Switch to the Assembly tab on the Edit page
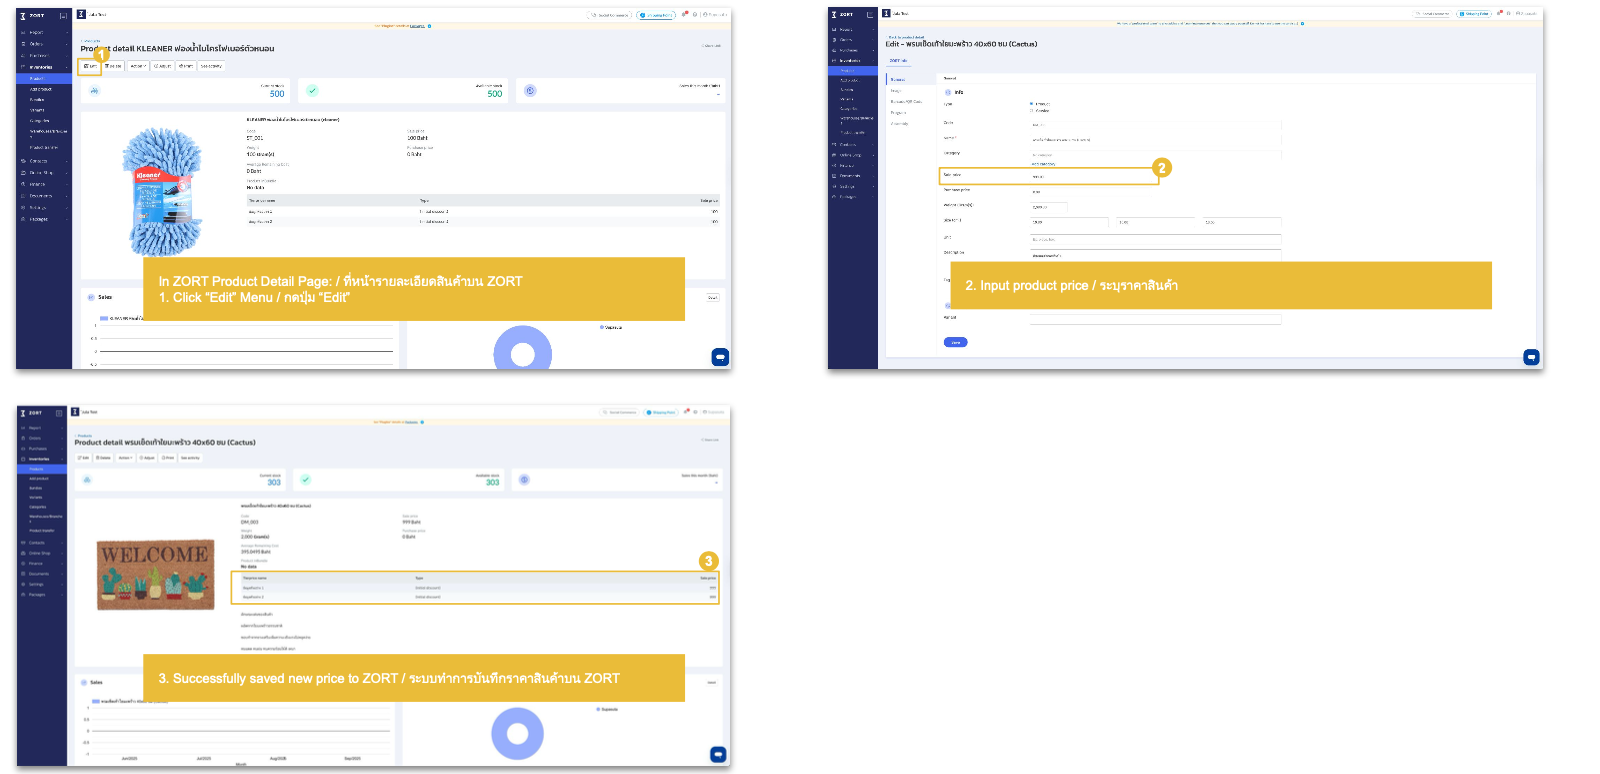This screenshot has width=1600, height=774. point(899,124)
